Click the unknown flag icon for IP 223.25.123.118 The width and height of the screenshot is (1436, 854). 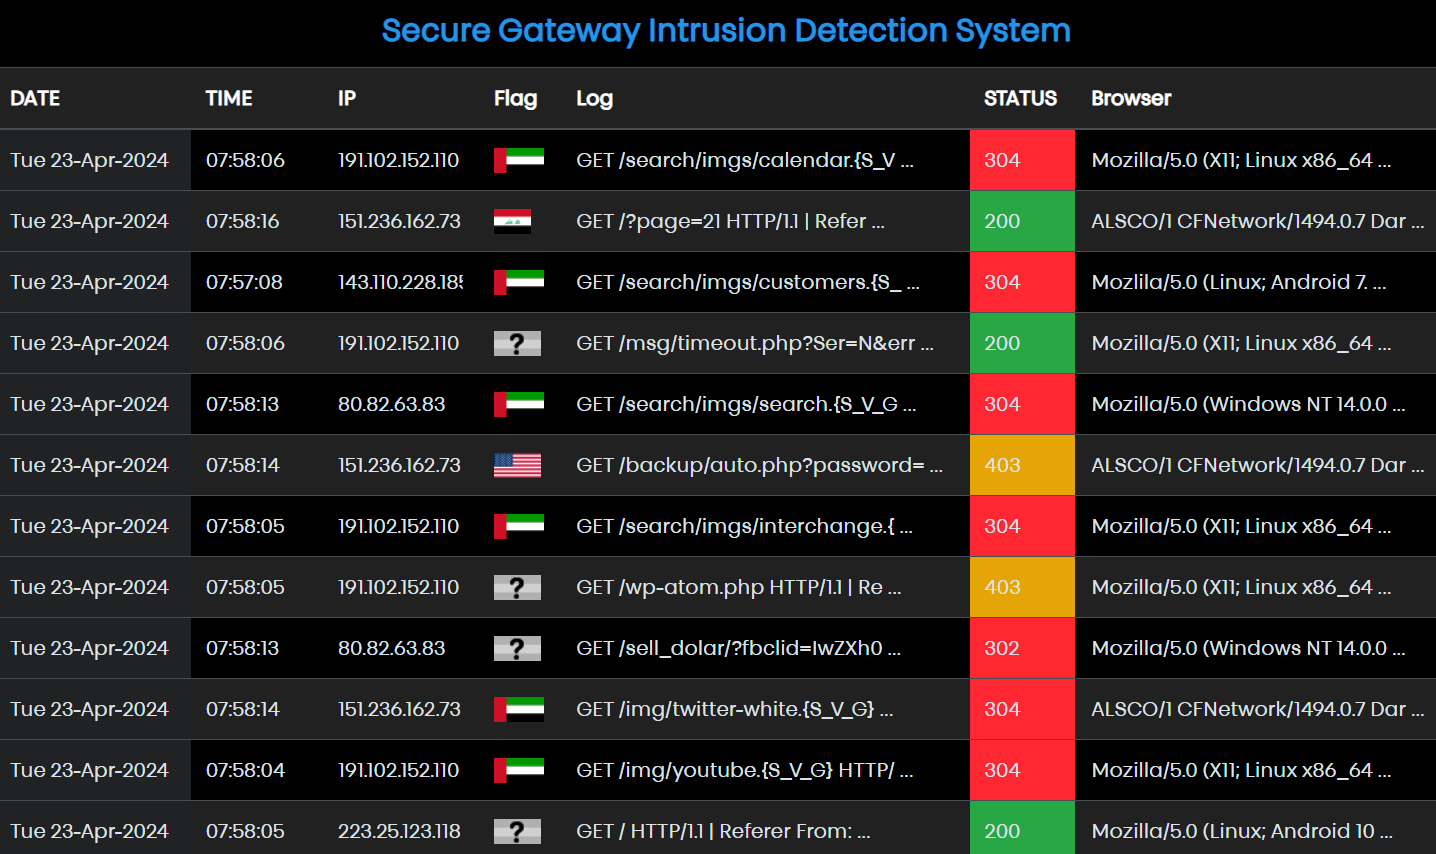517,831
